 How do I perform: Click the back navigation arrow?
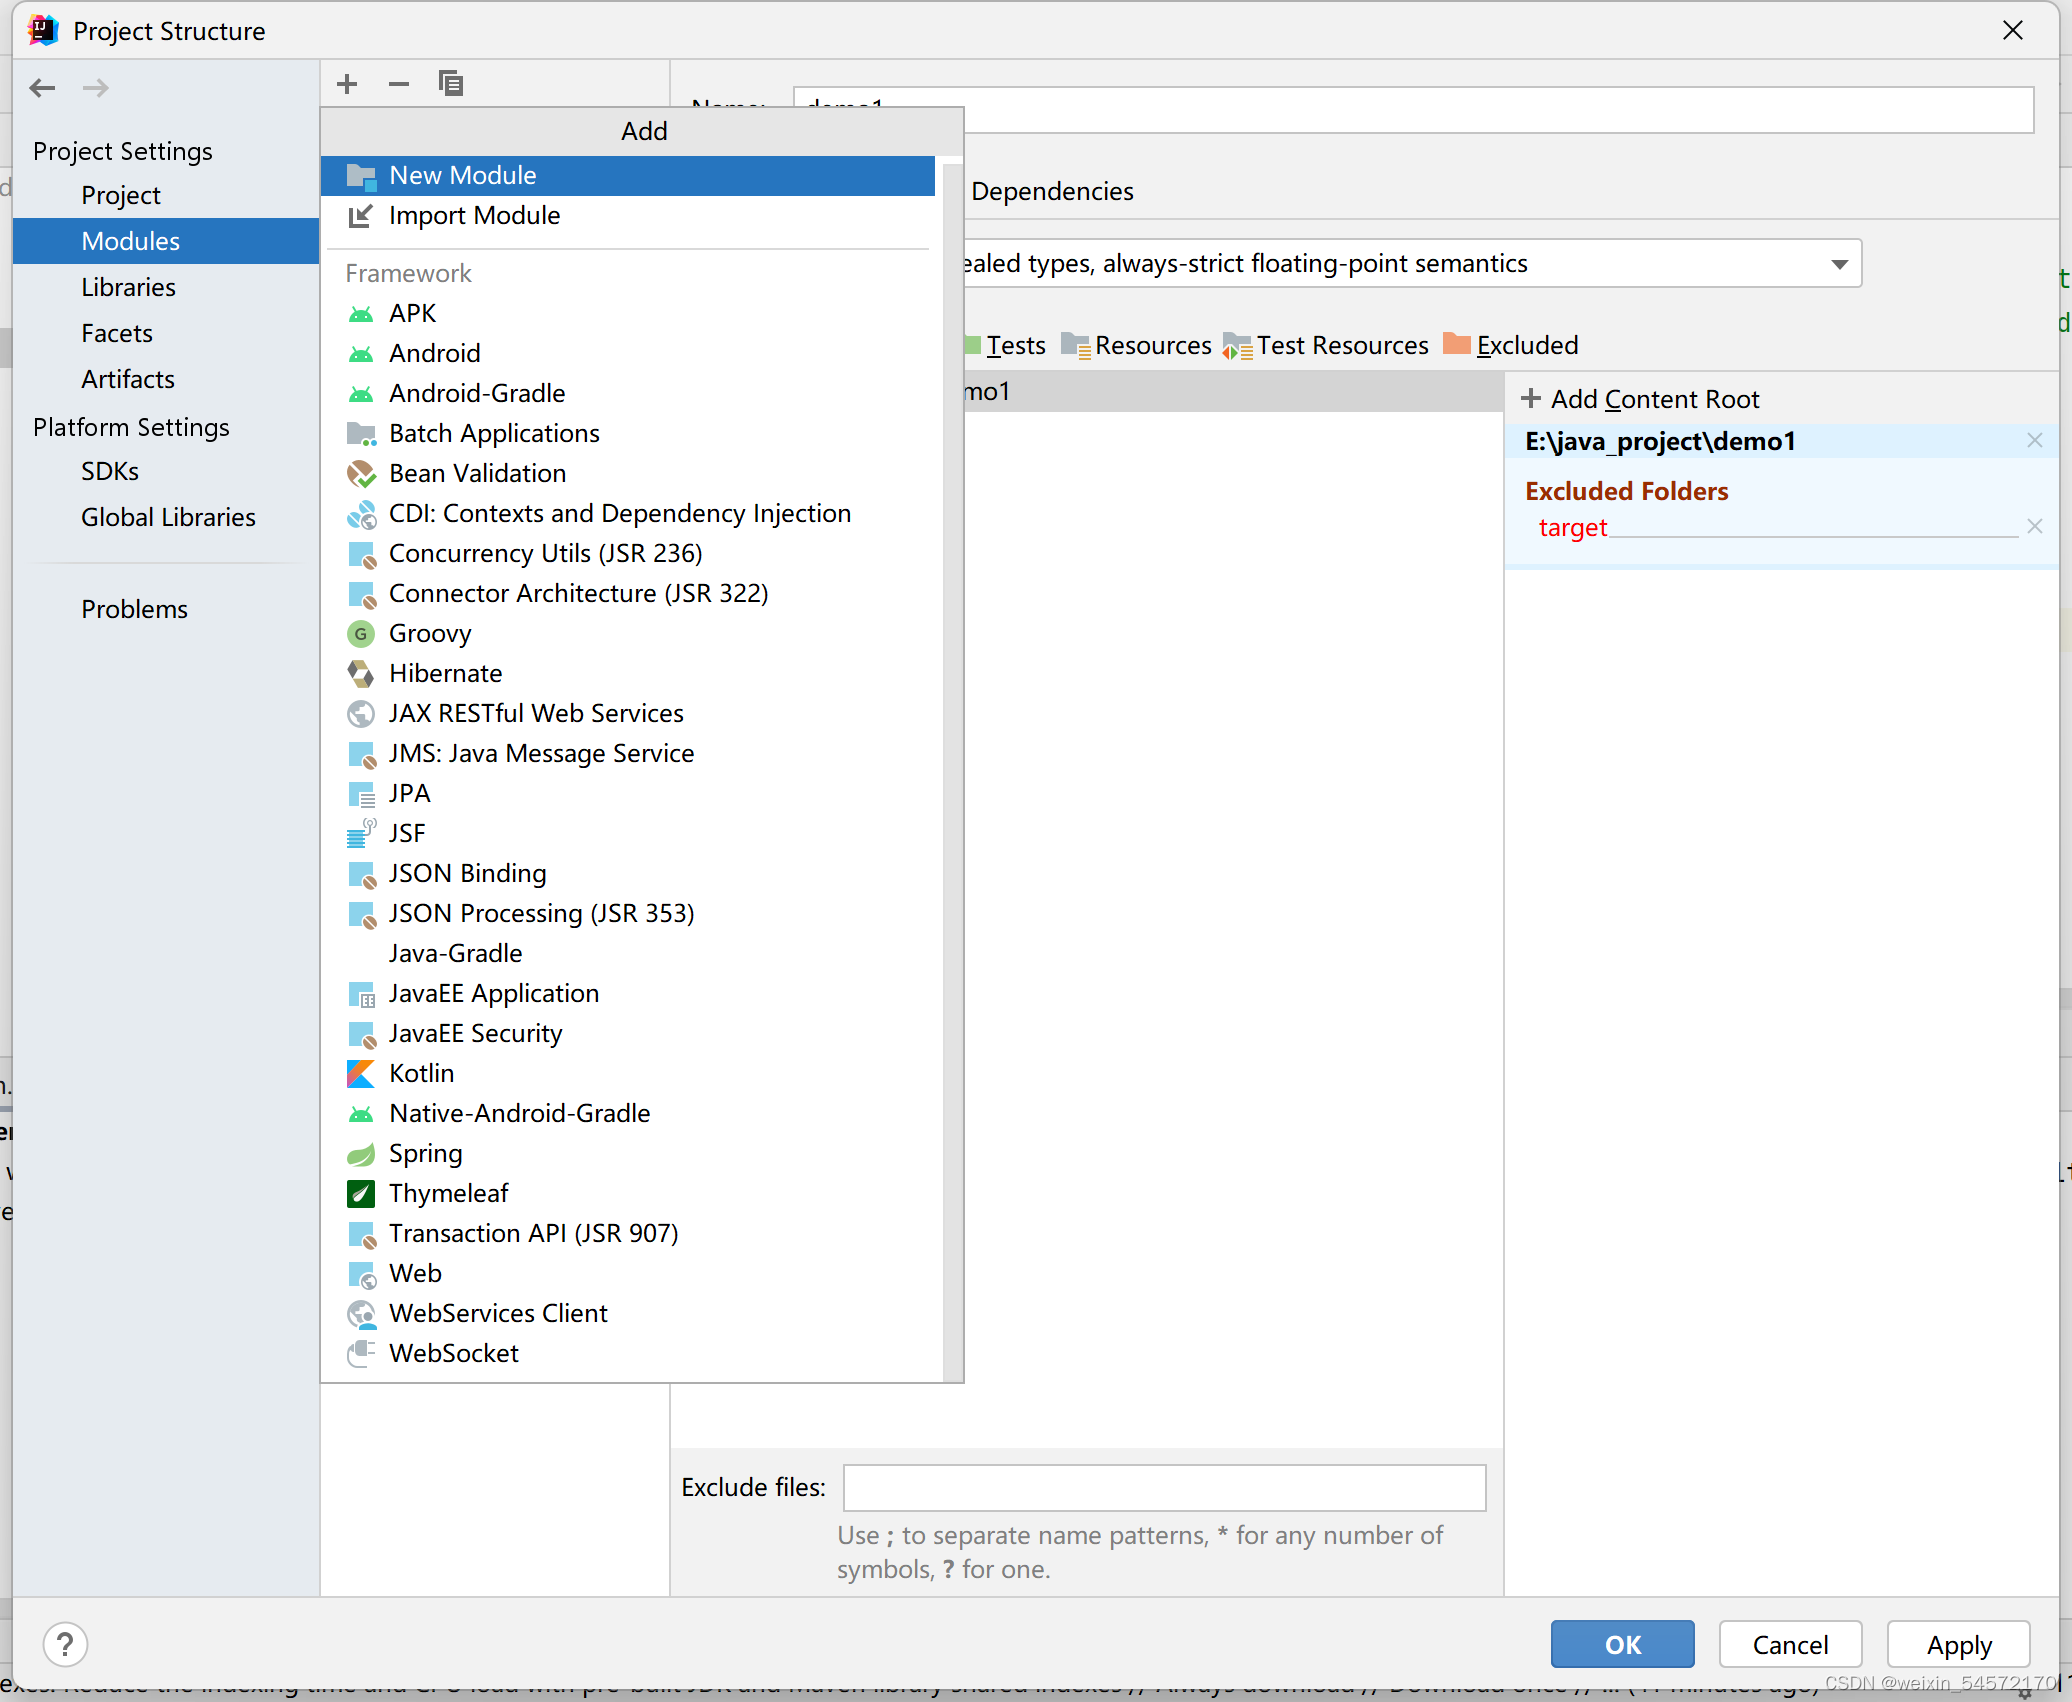pos(43,88)
